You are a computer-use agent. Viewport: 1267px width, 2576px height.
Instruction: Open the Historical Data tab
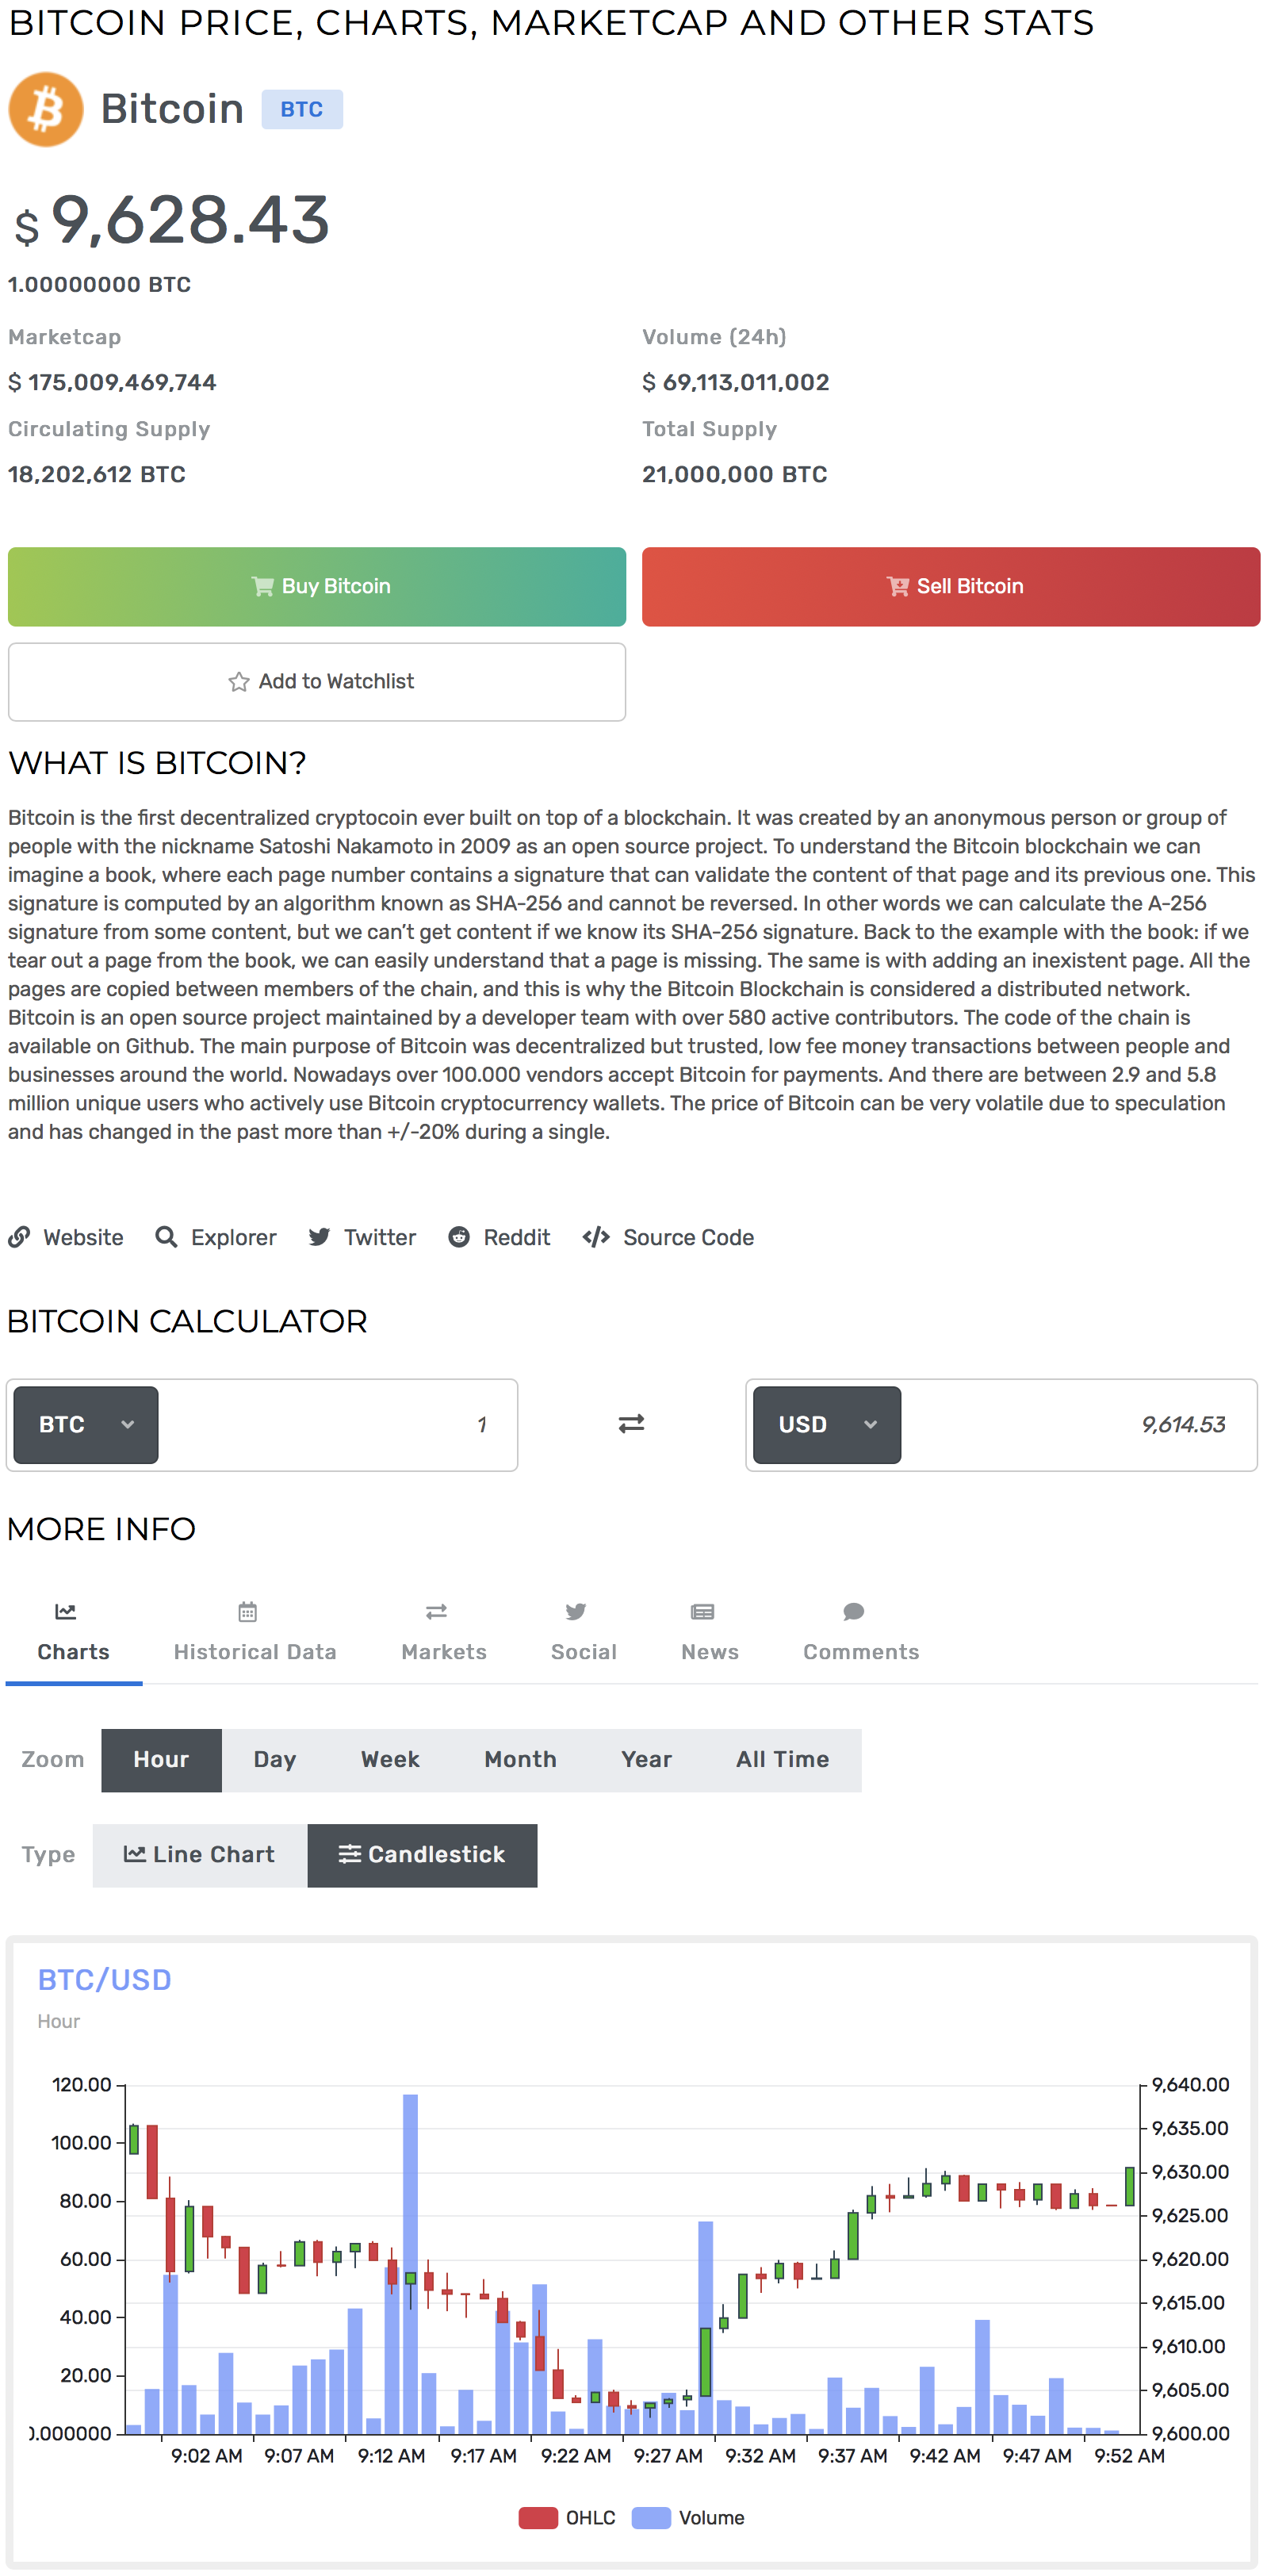(x=255, y=1634)
